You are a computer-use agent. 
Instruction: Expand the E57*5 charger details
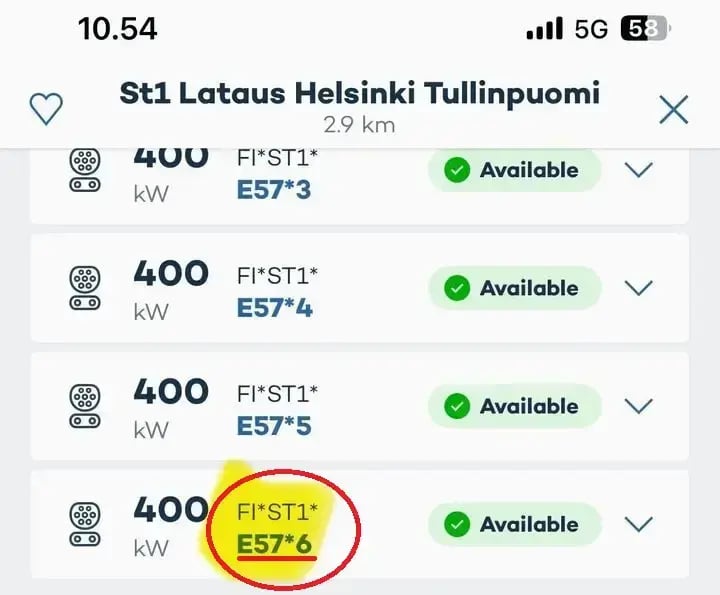(638, 406)
